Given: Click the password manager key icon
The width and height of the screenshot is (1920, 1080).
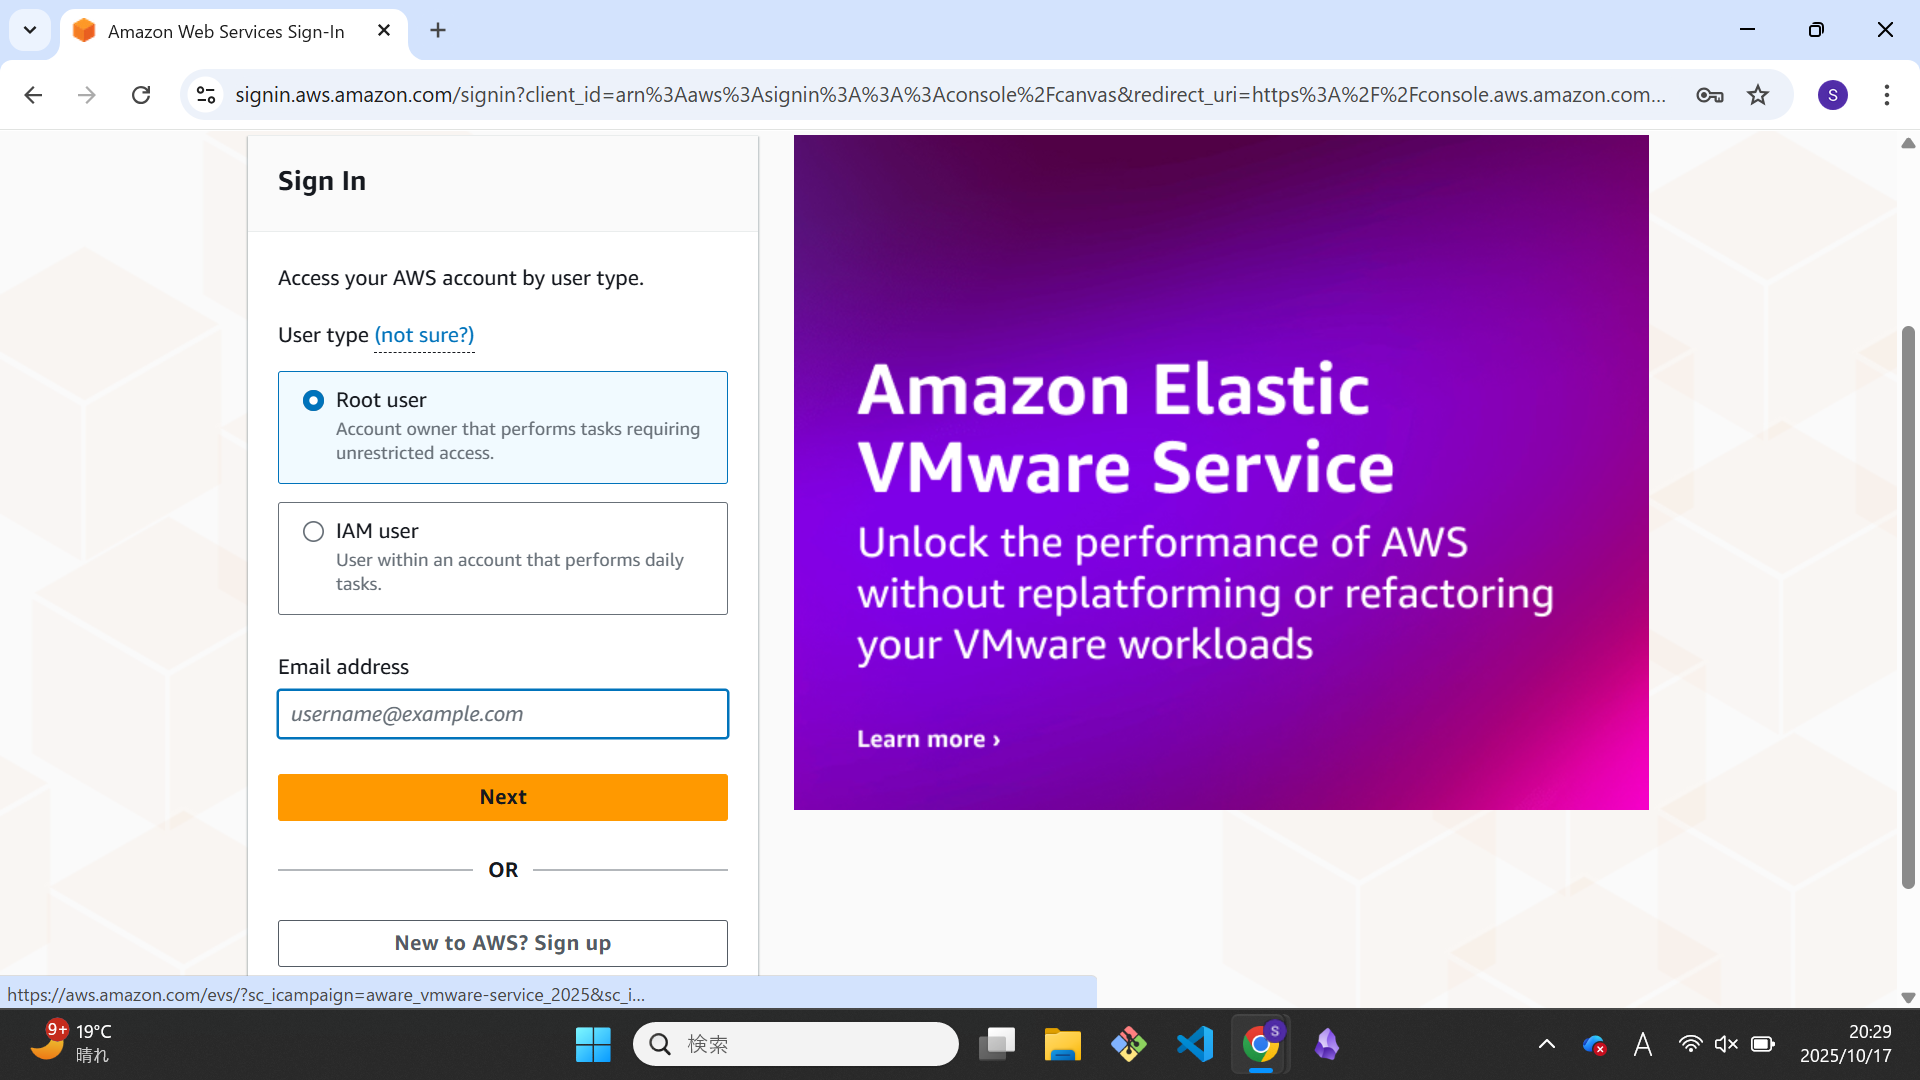Looking at the screenshot, I should pos(1709,95).
